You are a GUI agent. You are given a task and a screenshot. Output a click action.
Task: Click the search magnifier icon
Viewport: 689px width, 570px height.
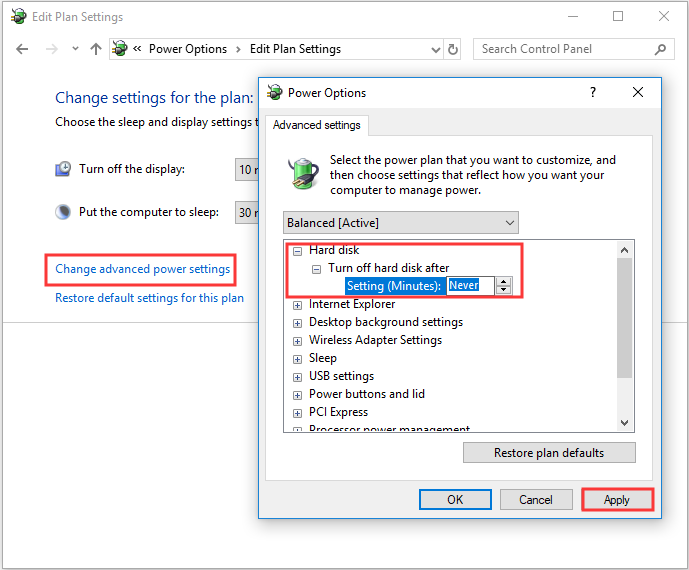[x=661, y=49]
